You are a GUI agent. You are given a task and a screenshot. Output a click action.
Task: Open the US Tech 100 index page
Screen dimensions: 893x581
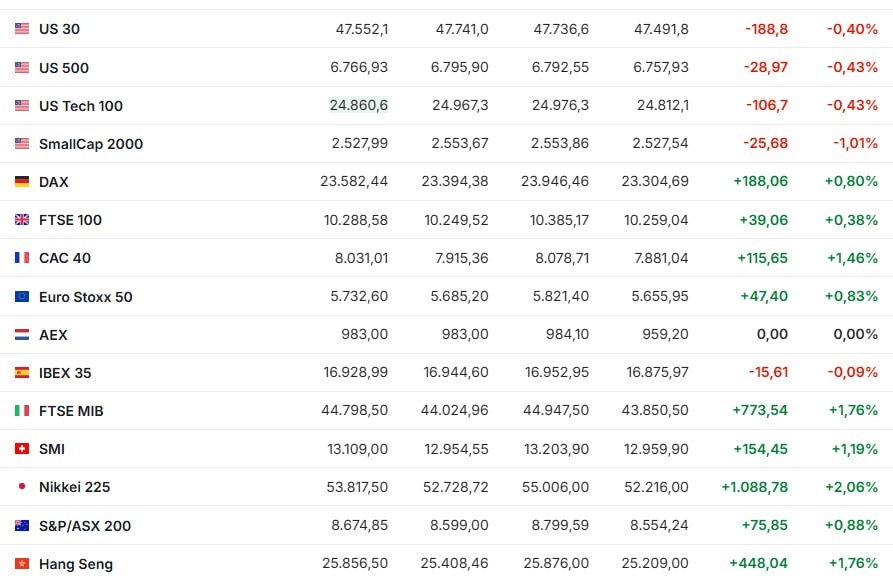click(81, 106)
